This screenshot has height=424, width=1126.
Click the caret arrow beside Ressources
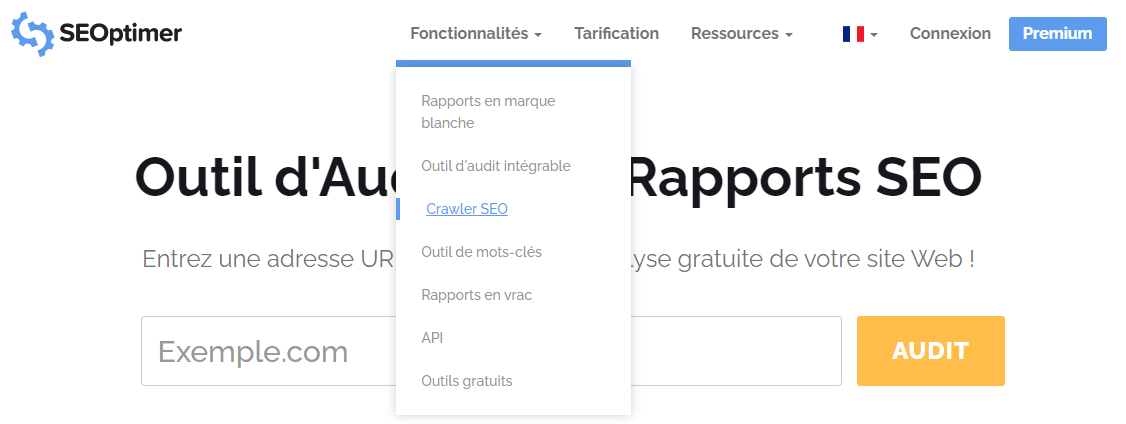point(788,35)
